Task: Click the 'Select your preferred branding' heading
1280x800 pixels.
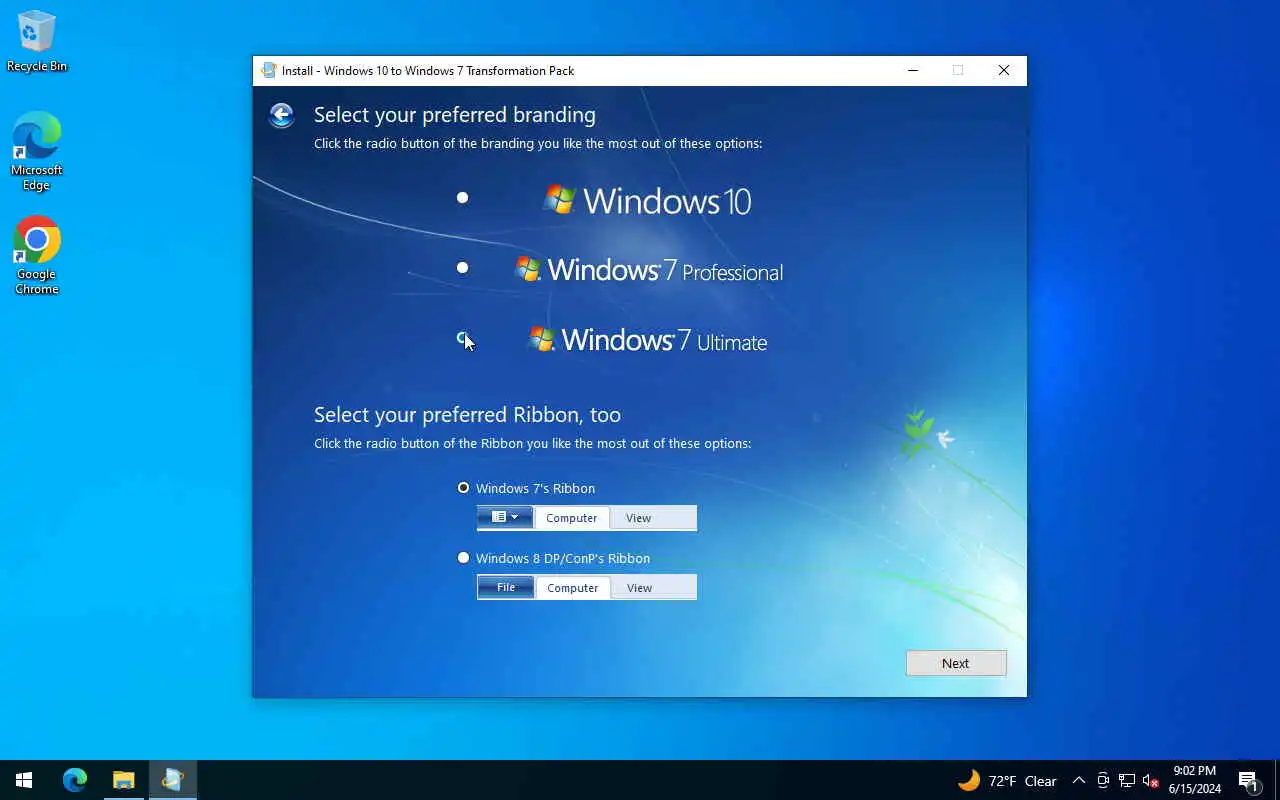Action: tap(455, 115)
